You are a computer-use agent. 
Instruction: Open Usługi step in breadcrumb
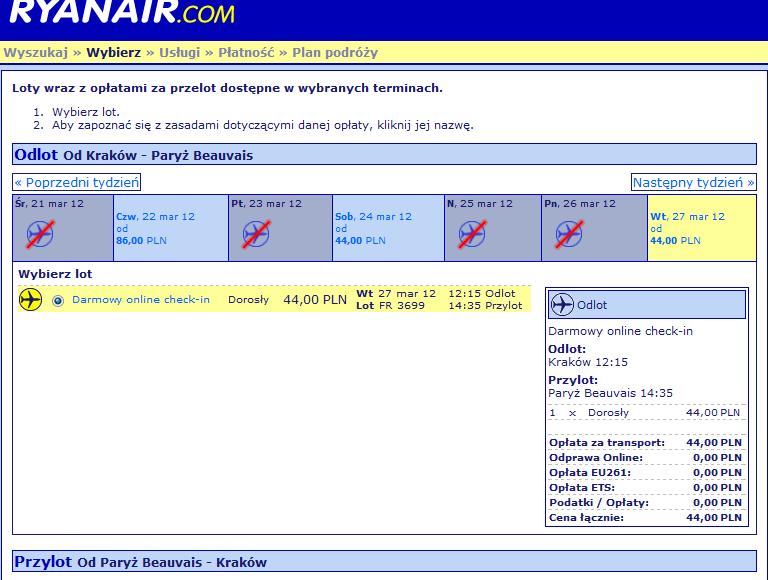(180, 52)
